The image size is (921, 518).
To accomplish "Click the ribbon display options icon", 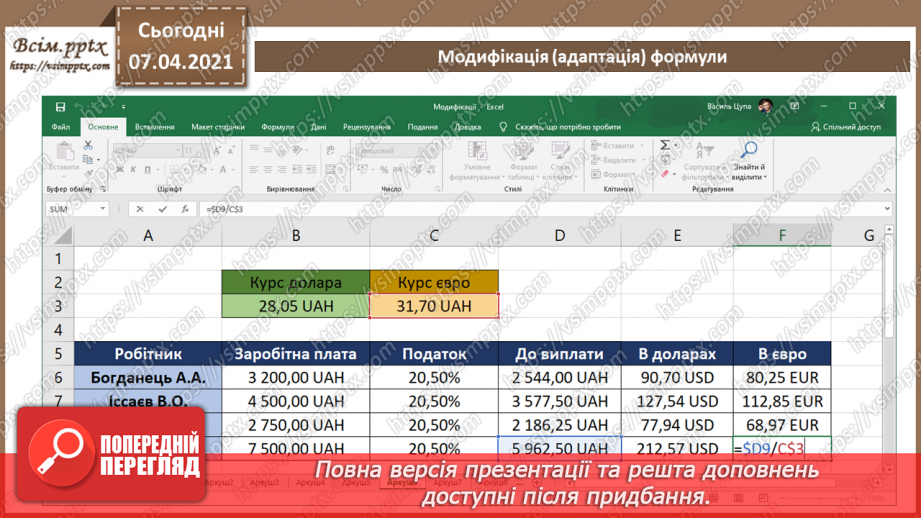I will click(x=794, y=106).
